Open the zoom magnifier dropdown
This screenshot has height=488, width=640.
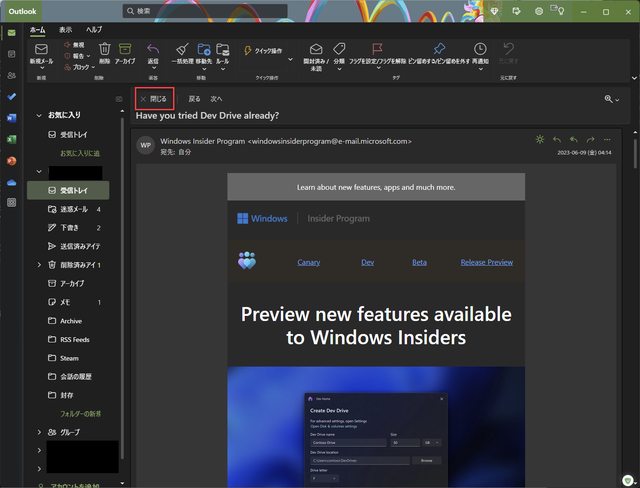point(610,99)
